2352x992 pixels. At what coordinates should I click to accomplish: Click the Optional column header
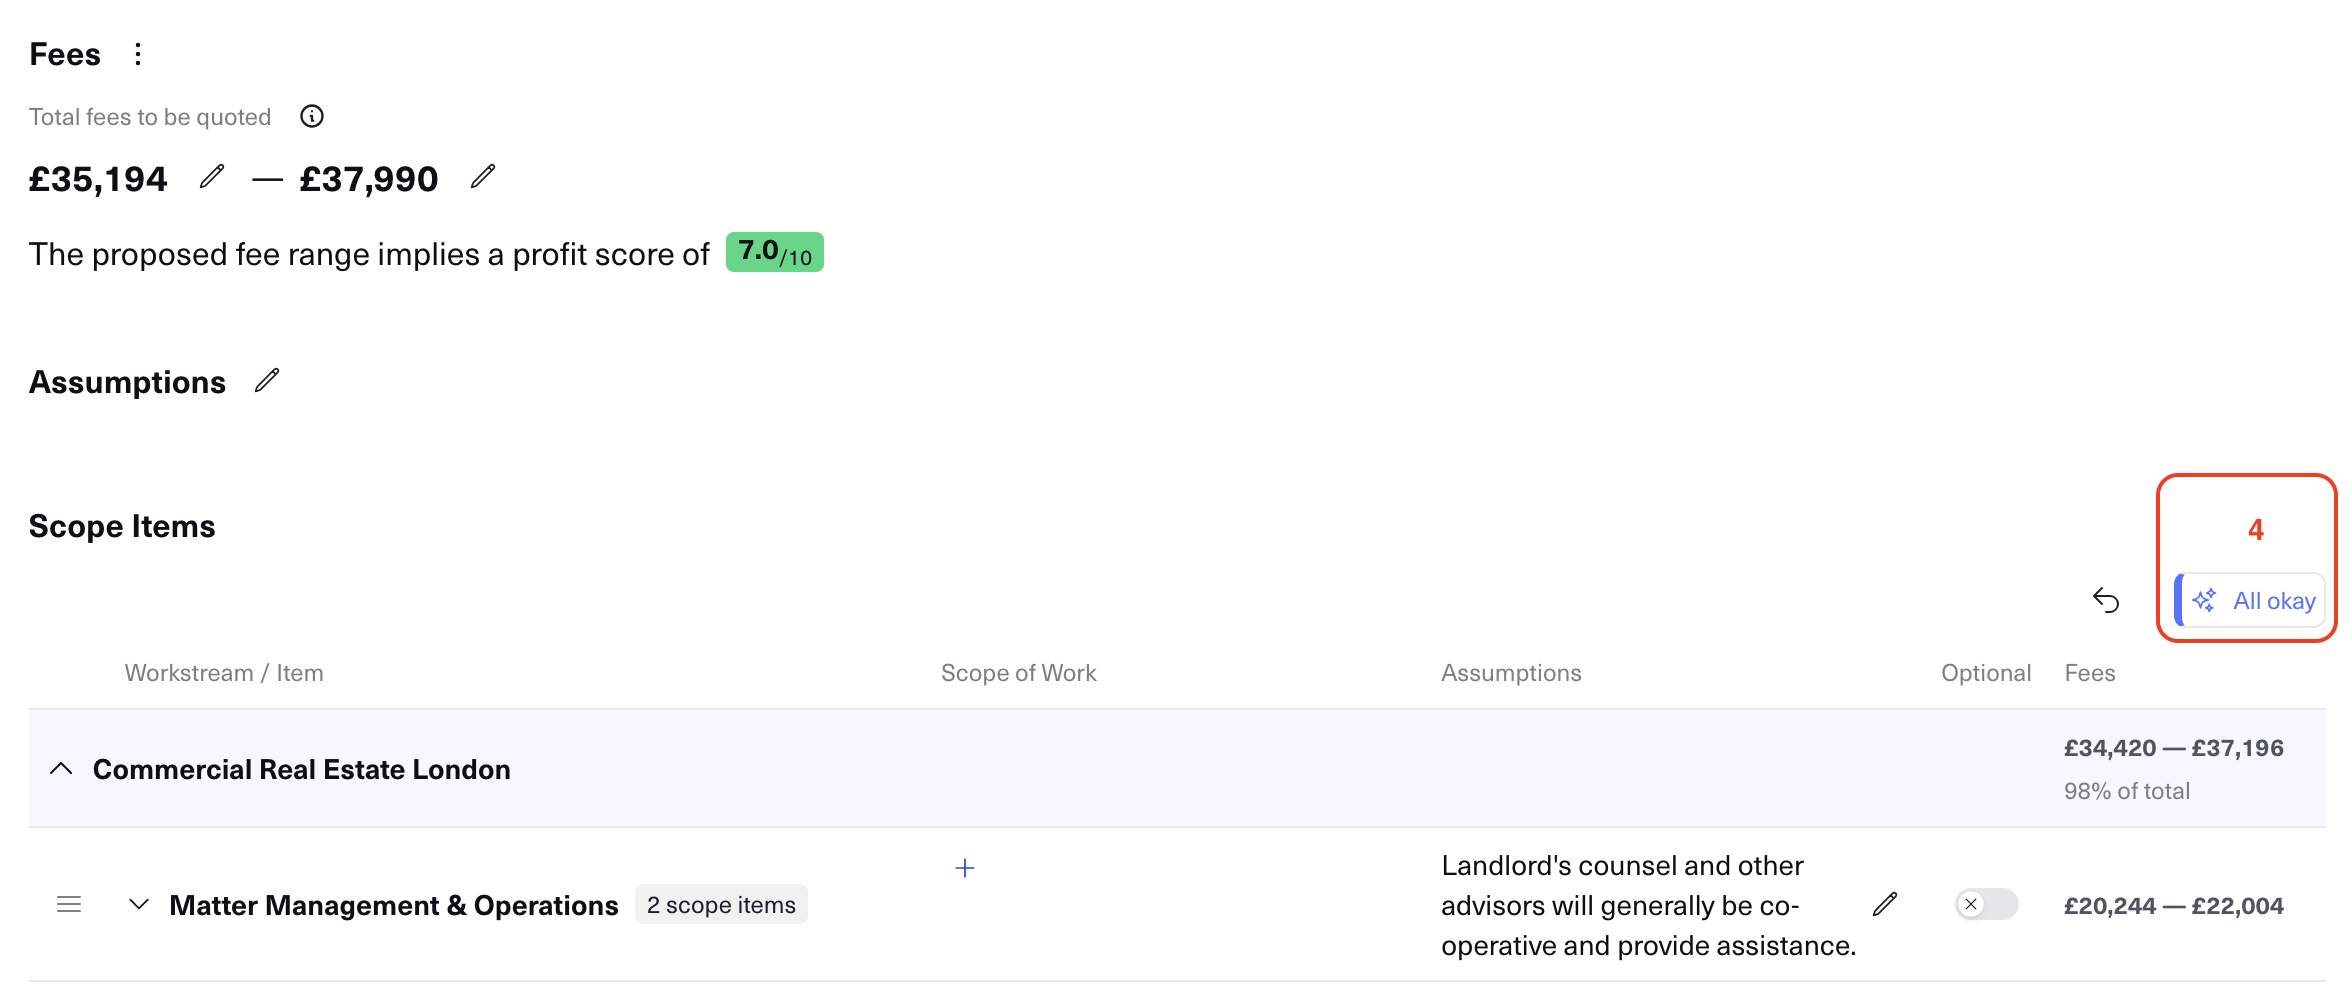(1985, 673)
